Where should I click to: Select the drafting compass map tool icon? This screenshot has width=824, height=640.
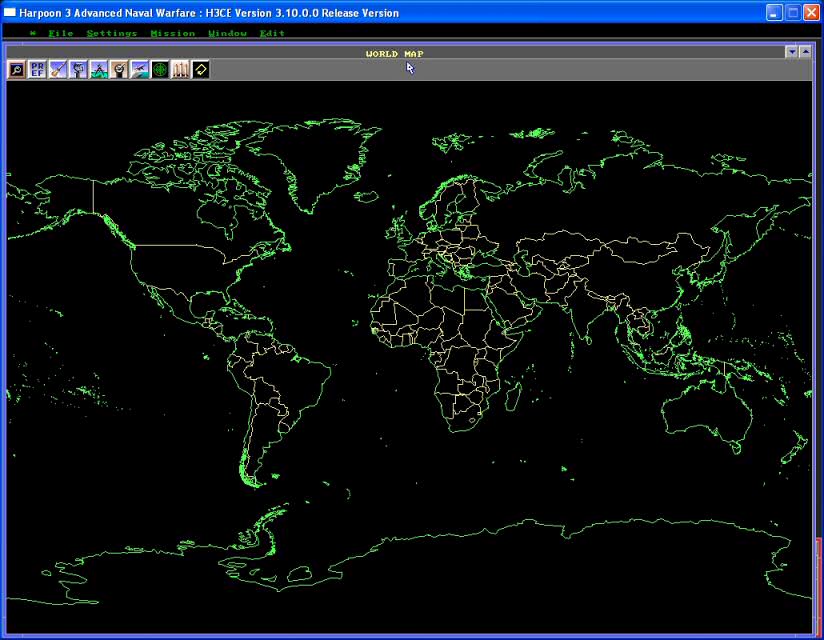click(x=99, y=69)
